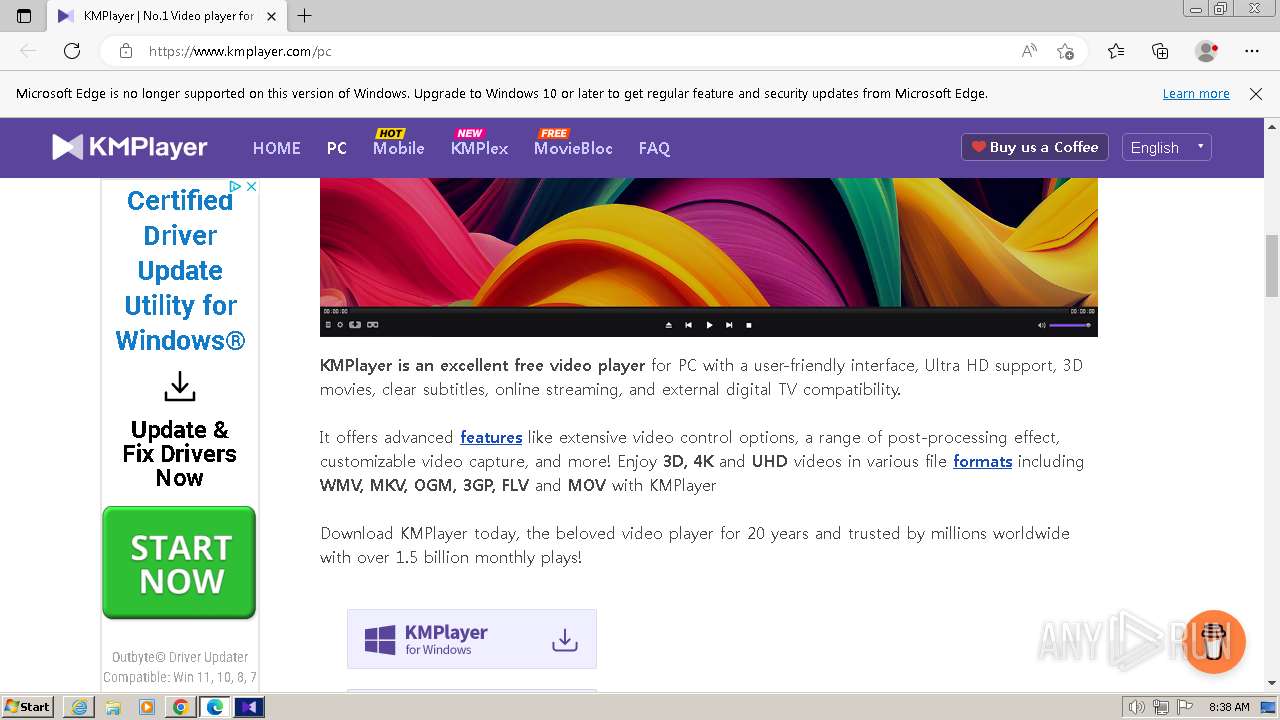Click the KMPlayer site logo

coord(130,147)
